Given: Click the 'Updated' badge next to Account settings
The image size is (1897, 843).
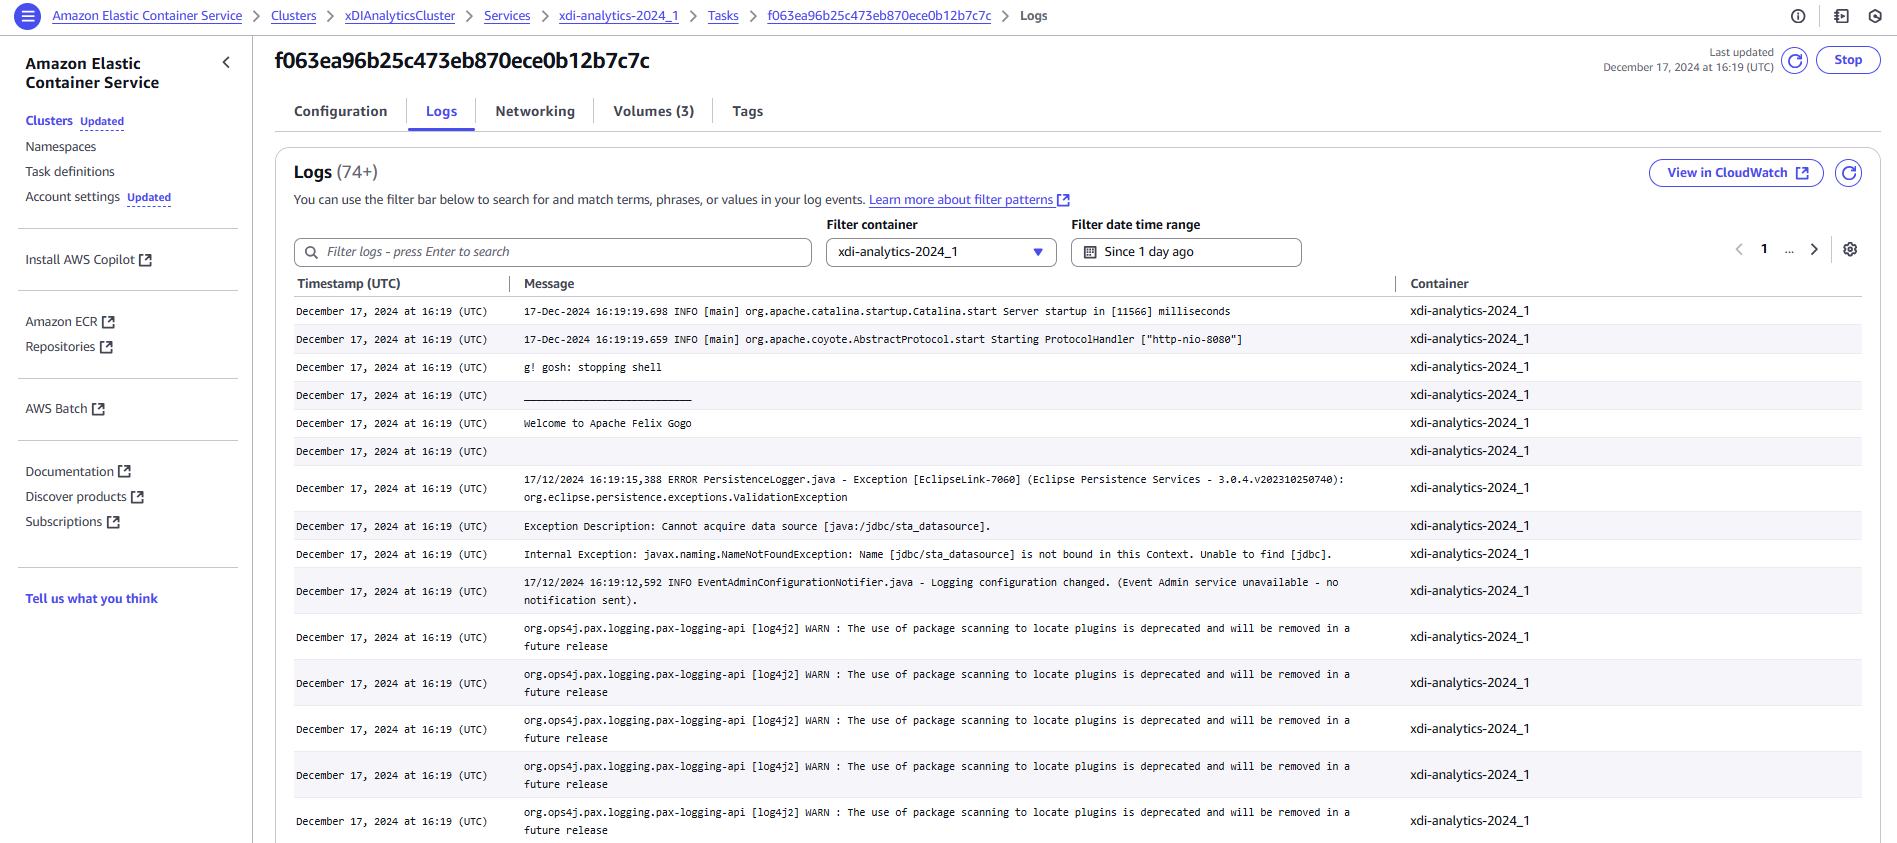Looking at the screenshot, I should tap(149, 198).
